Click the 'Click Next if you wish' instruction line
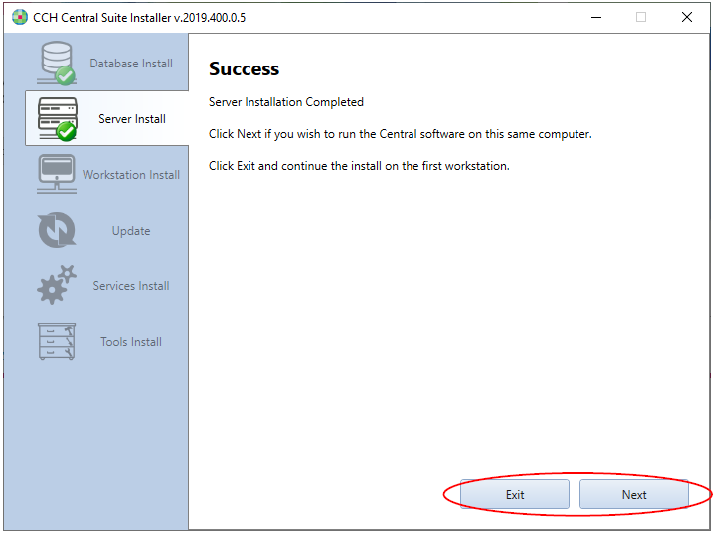The image size is (718, 535). point(400,134)
